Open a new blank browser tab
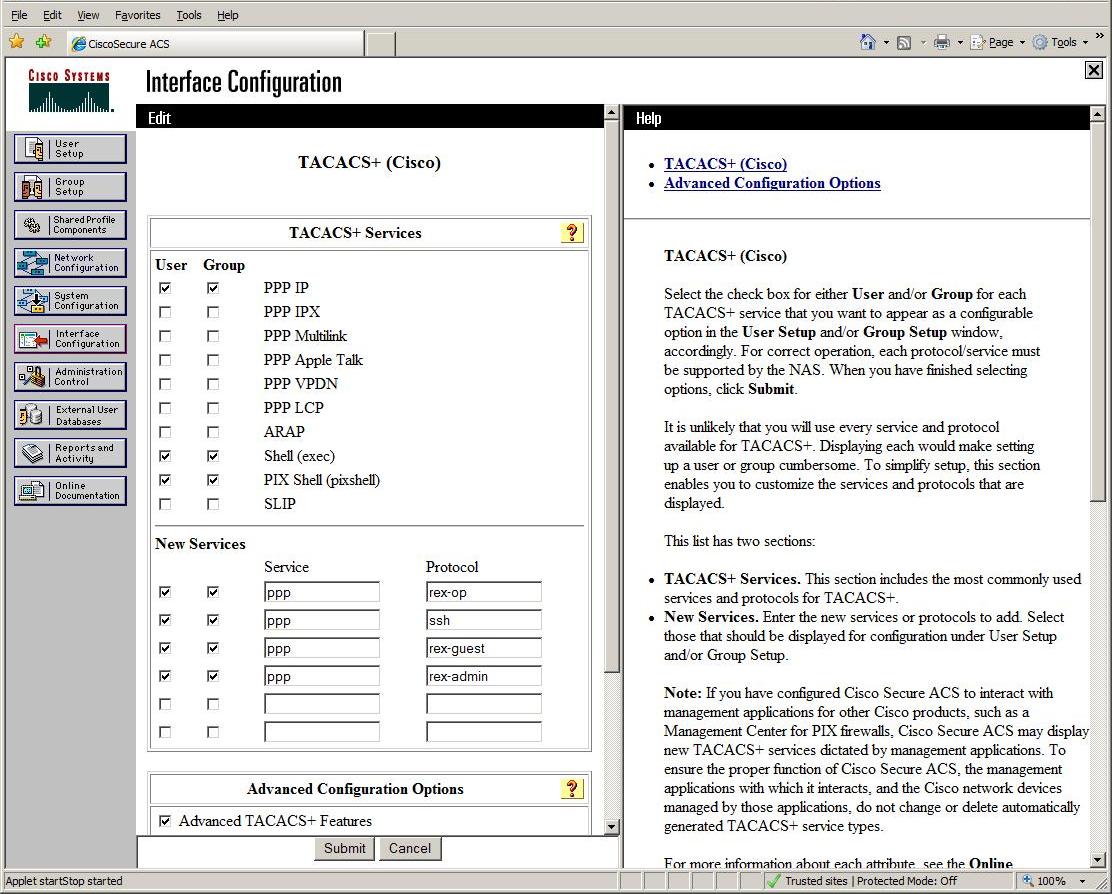 (381, 44)
